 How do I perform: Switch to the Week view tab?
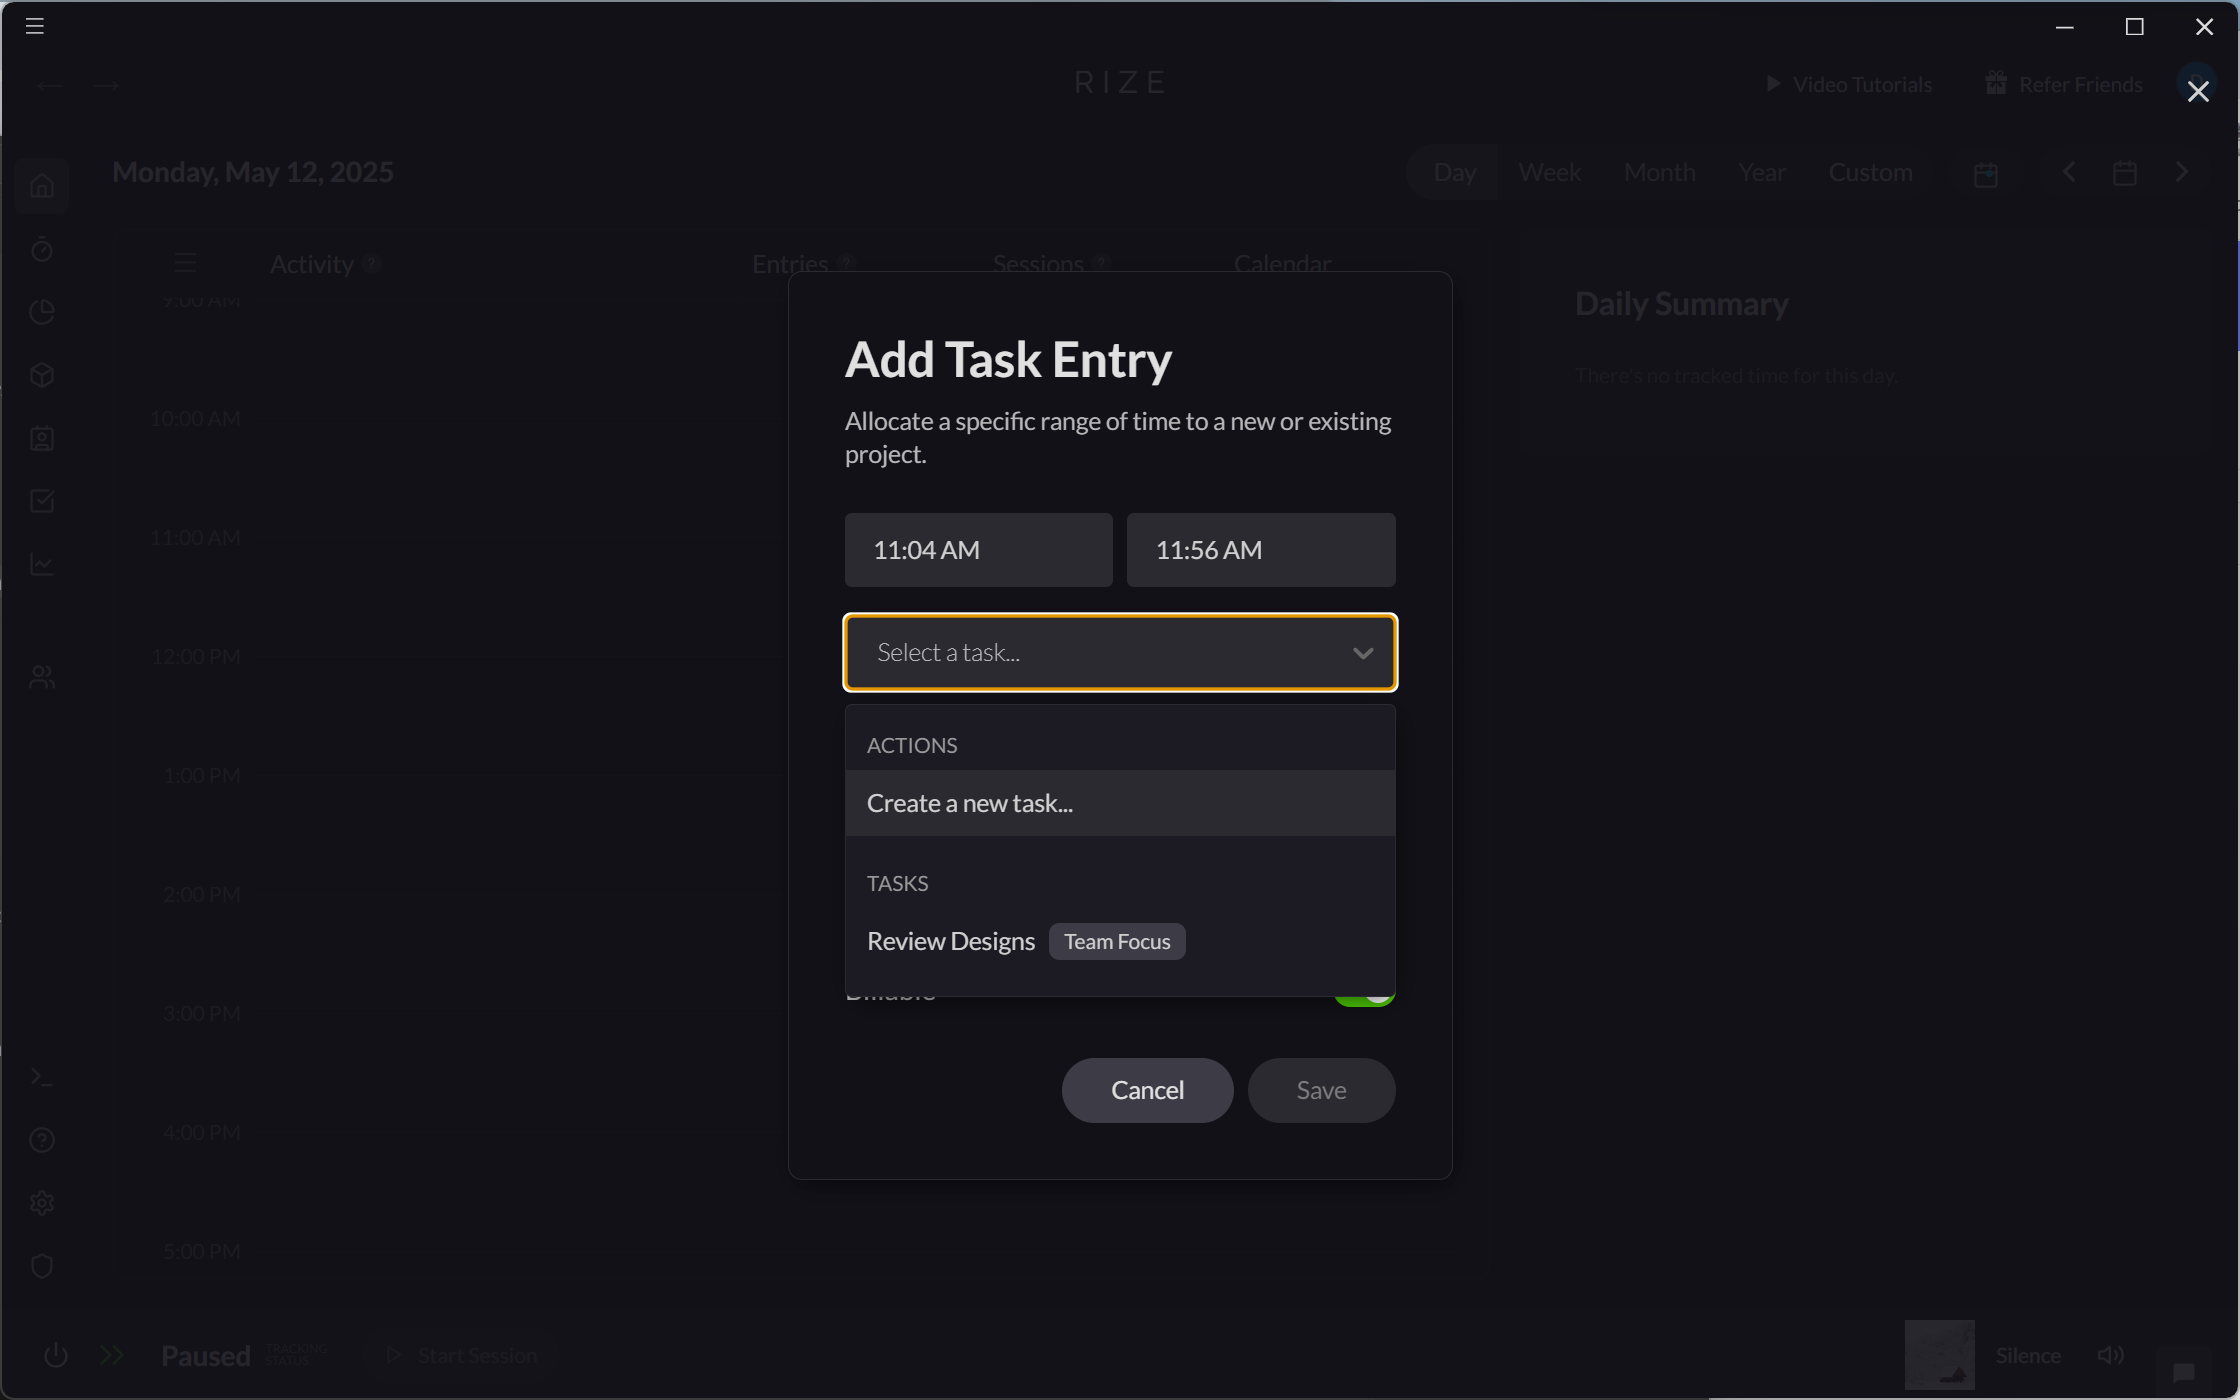[x=1549, y=171]
